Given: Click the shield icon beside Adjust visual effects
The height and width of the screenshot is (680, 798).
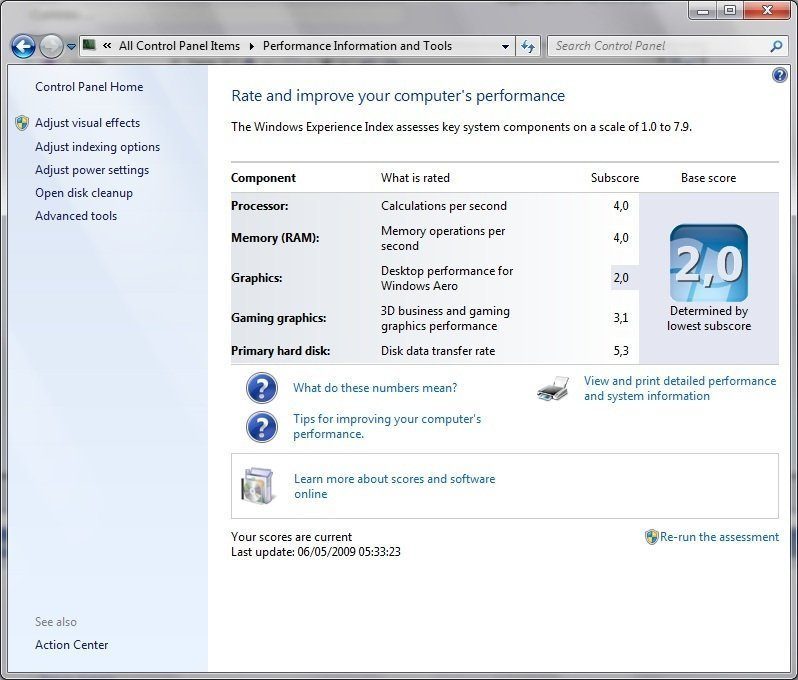Looking at the screenshot, I should point(22,123).
